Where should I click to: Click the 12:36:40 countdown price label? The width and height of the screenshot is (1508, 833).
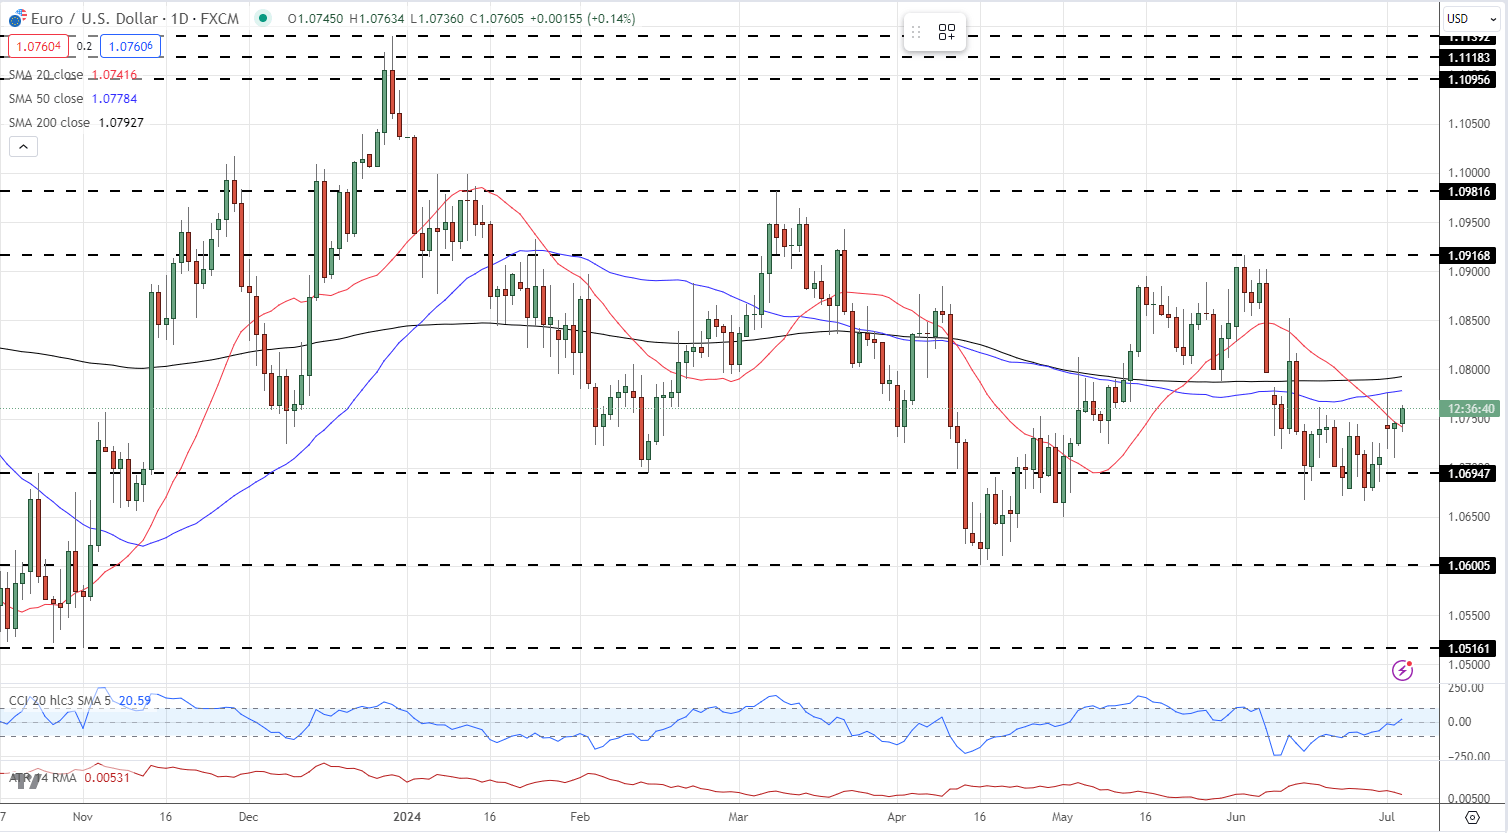click(x=1469, y=409)
